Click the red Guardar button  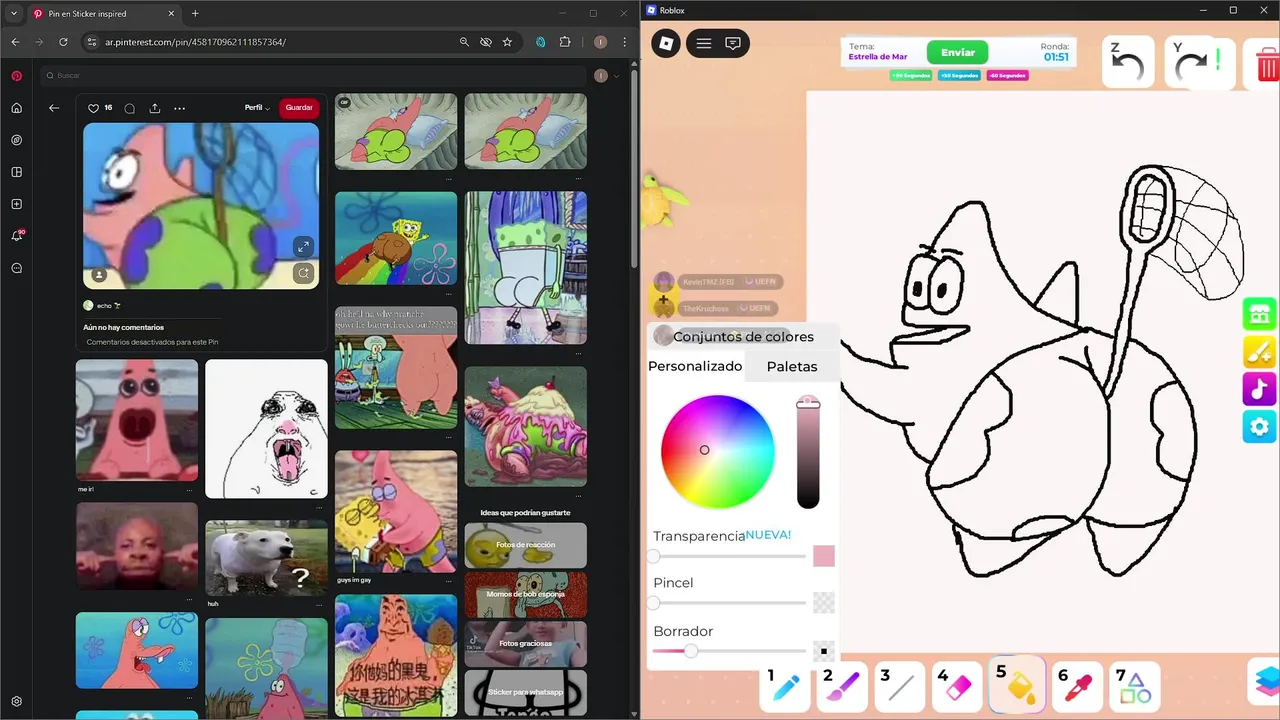point(299,108)
